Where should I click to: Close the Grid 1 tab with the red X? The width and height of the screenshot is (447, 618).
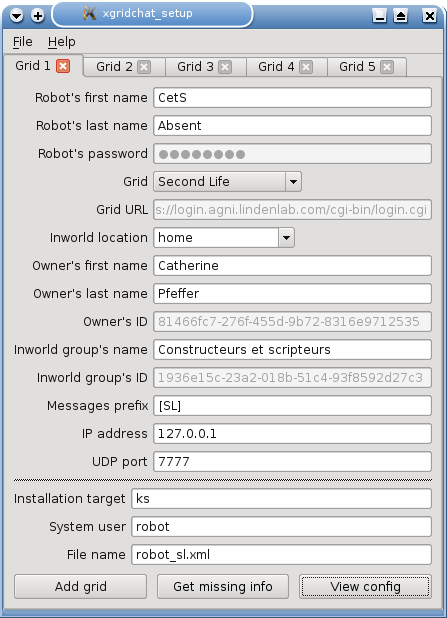click(63, 66)
